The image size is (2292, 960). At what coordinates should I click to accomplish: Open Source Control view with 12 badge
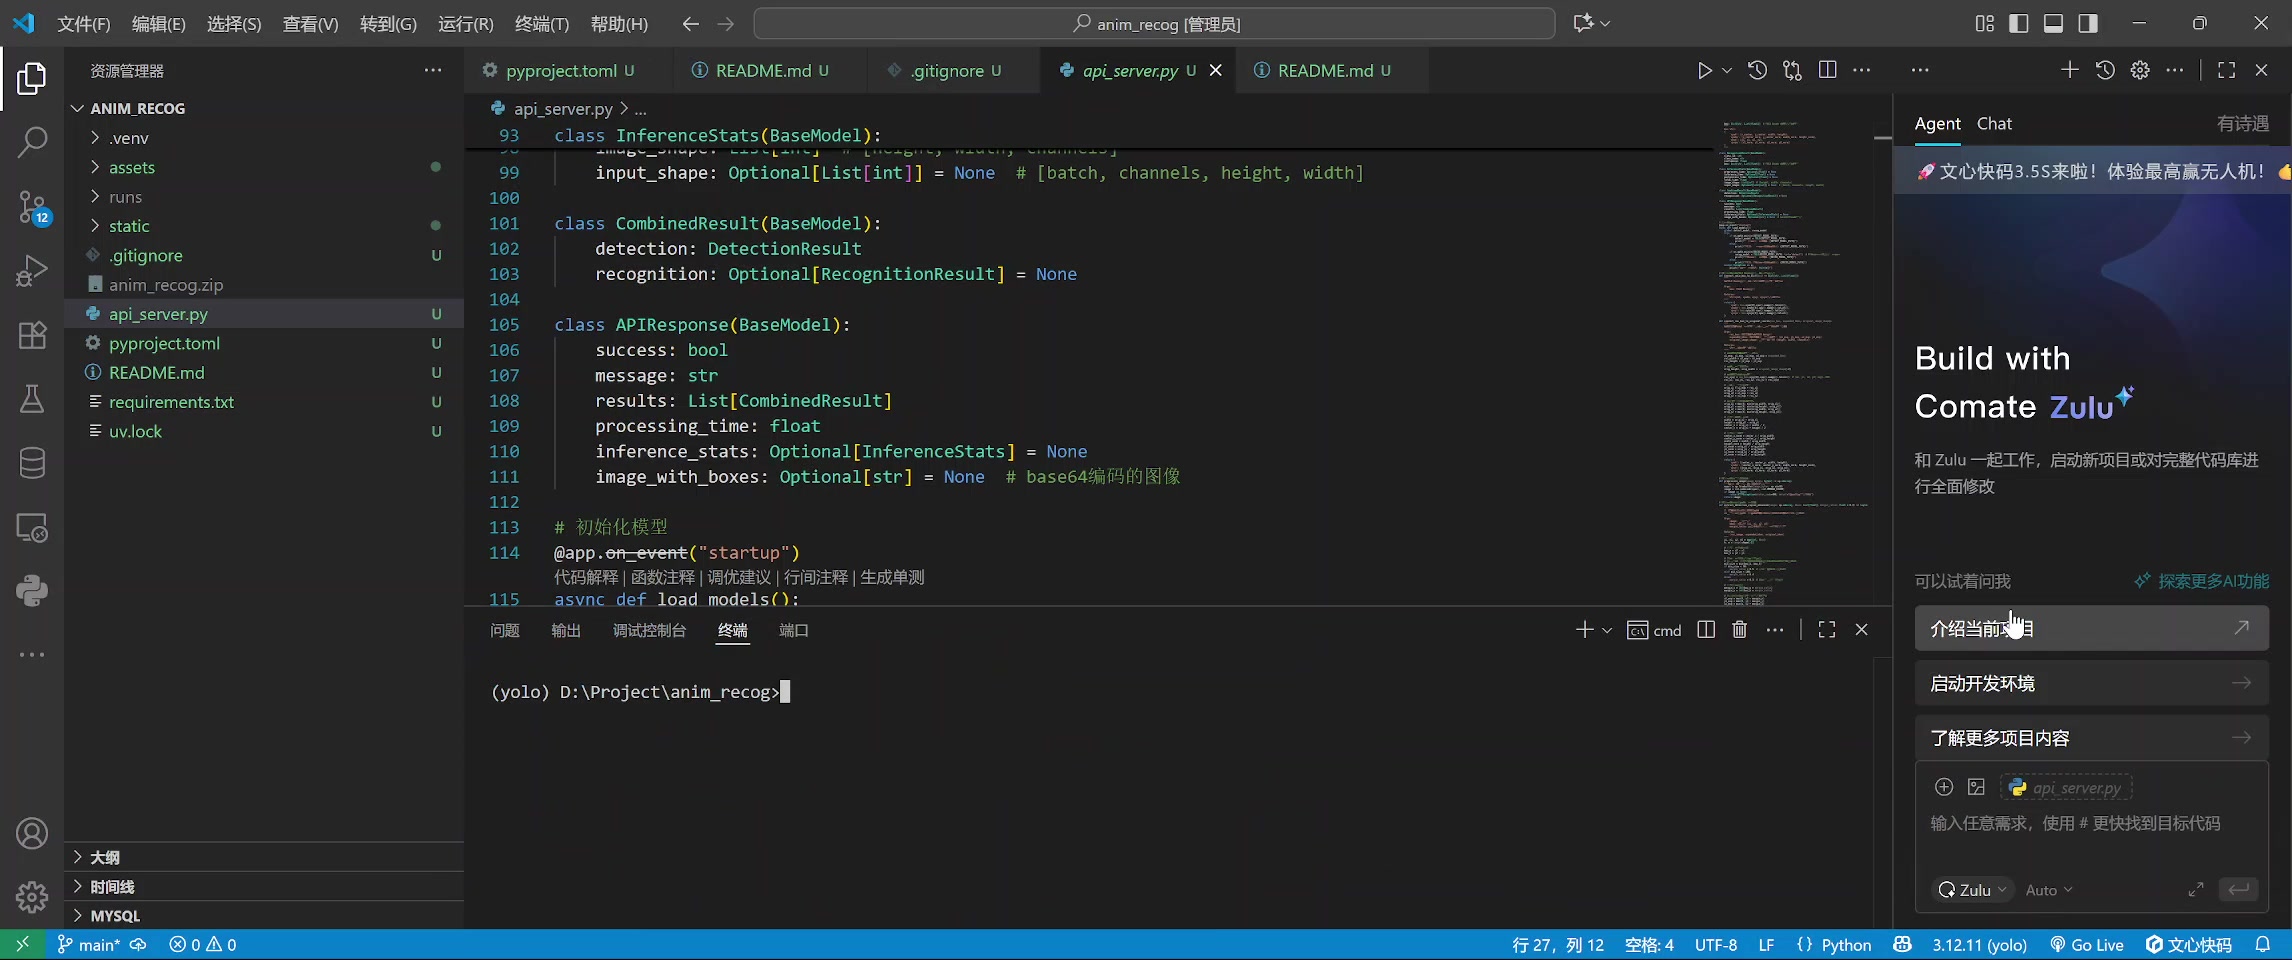(32, 207)
